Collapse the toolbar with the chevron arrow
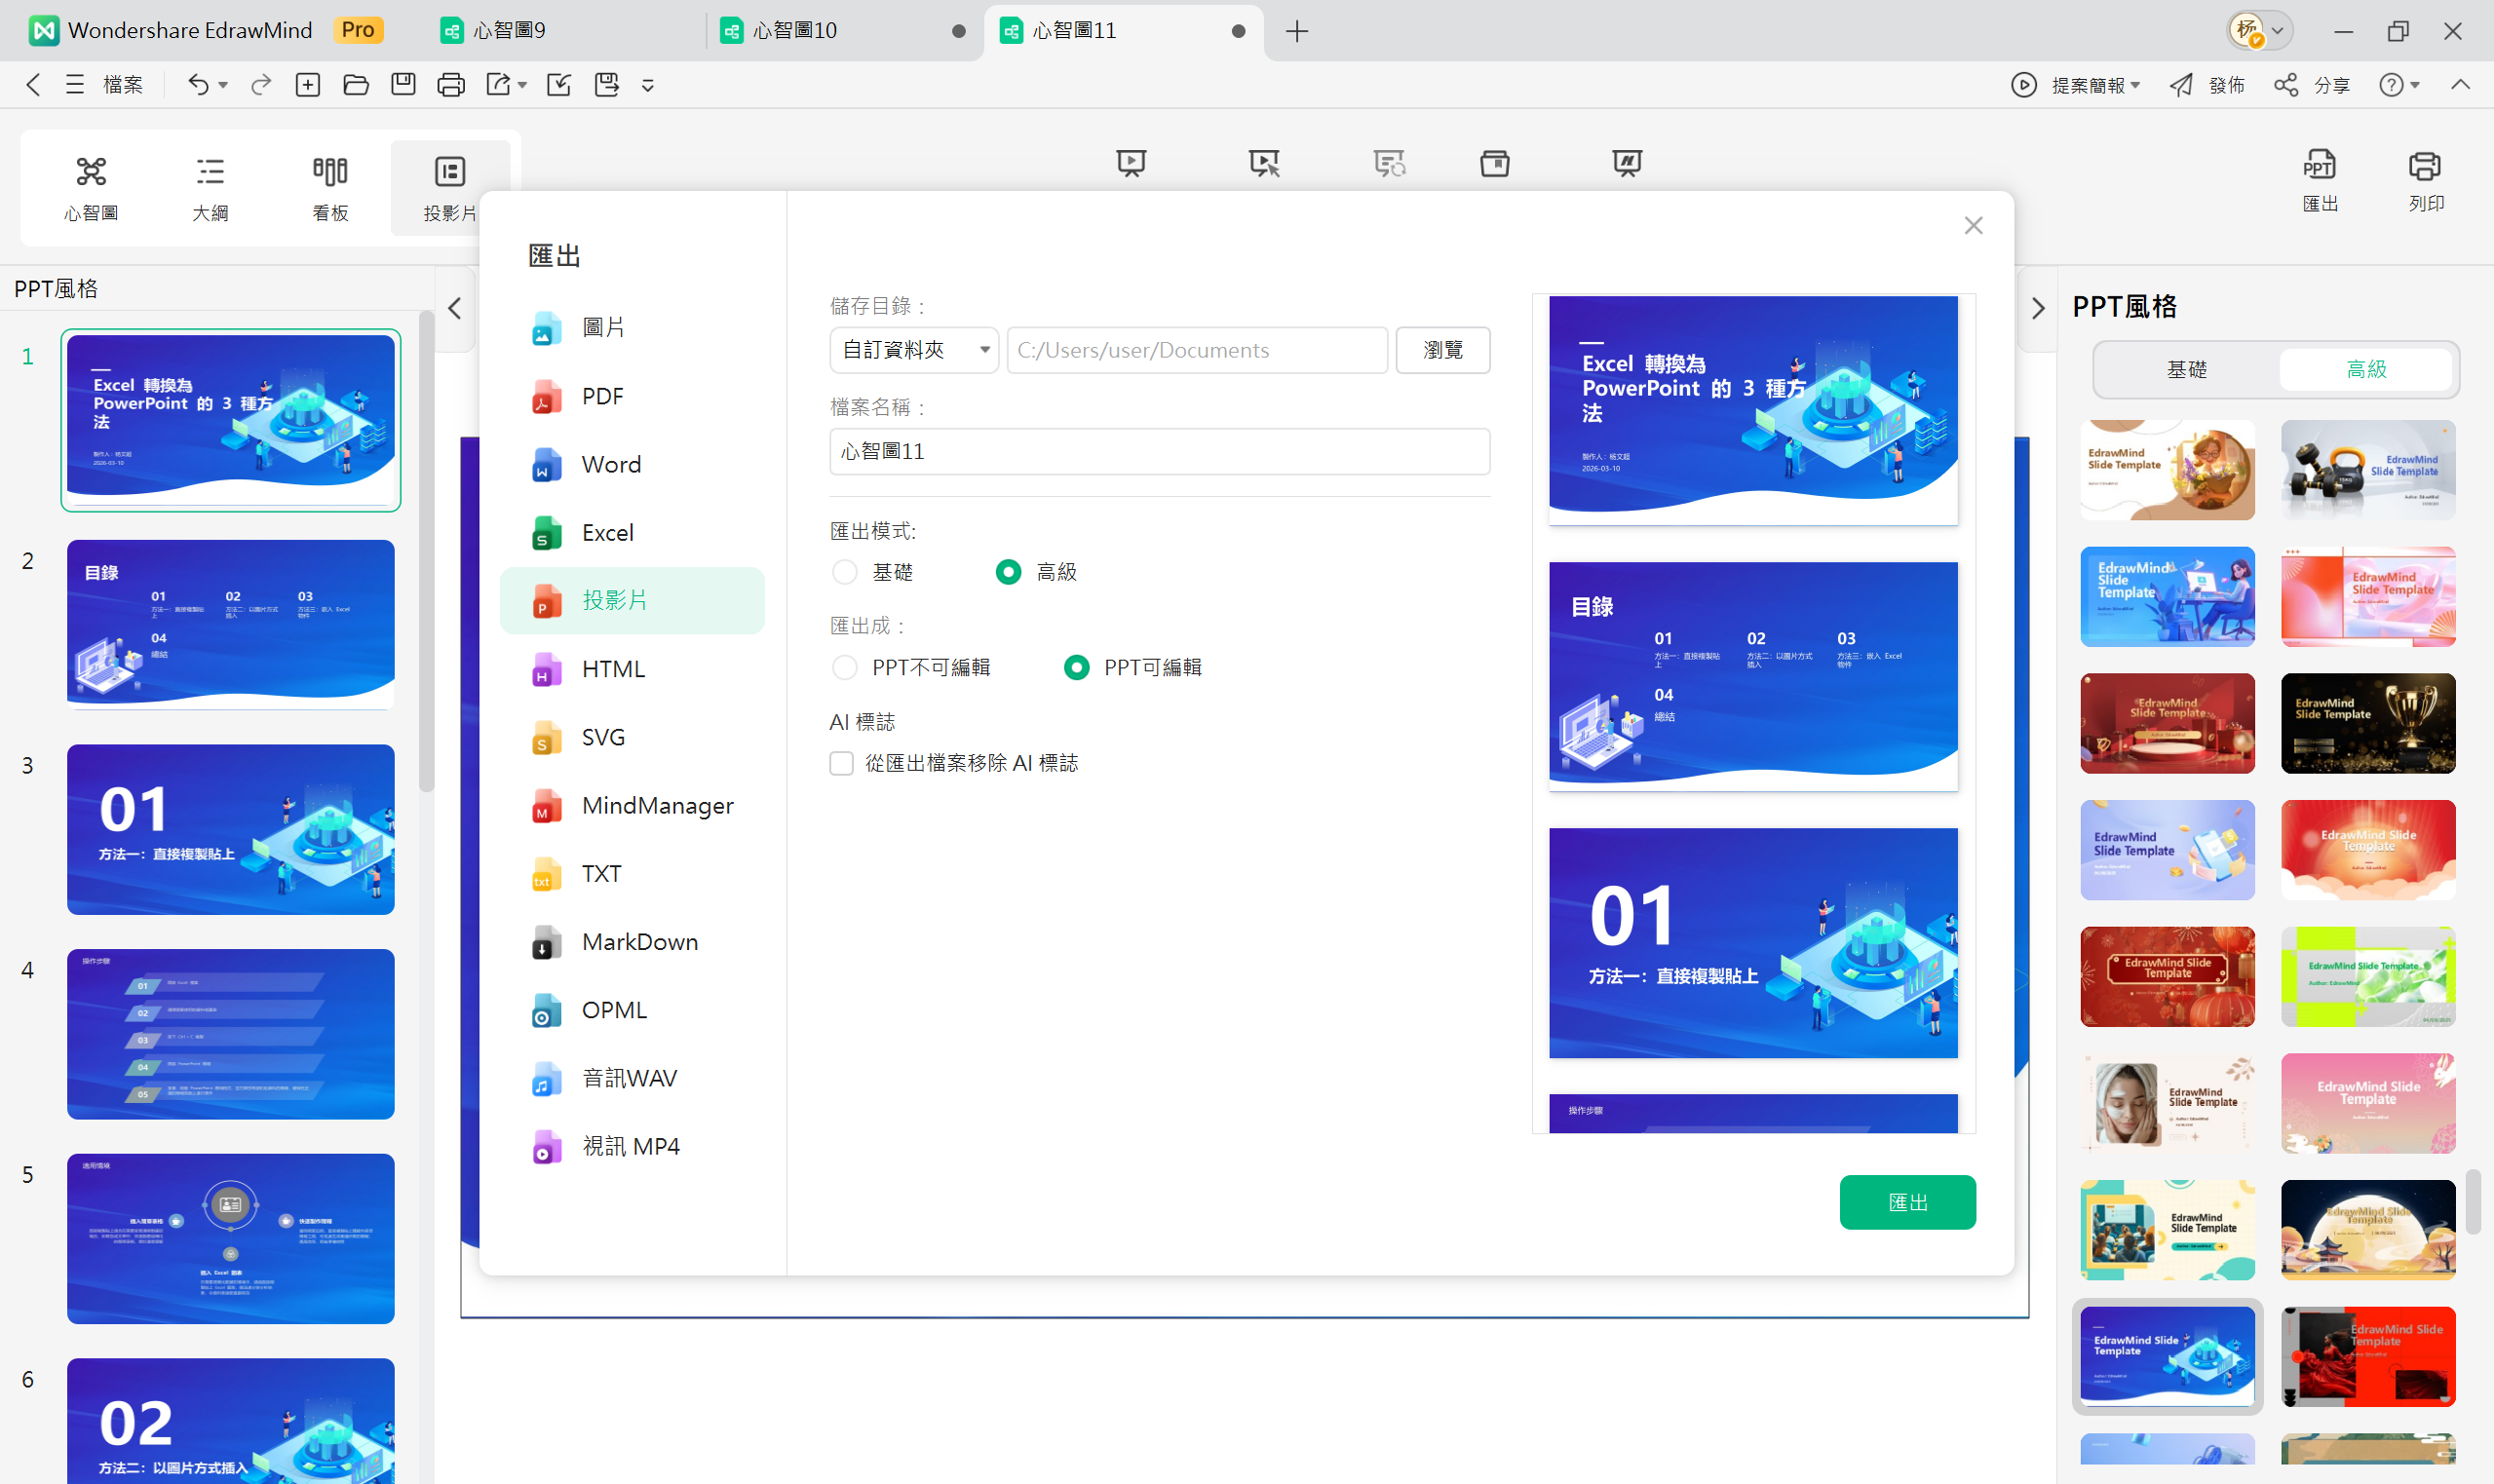The height and width of the screenshot is (1484, 2494). pyautogui.click(x=2462, y=85)
